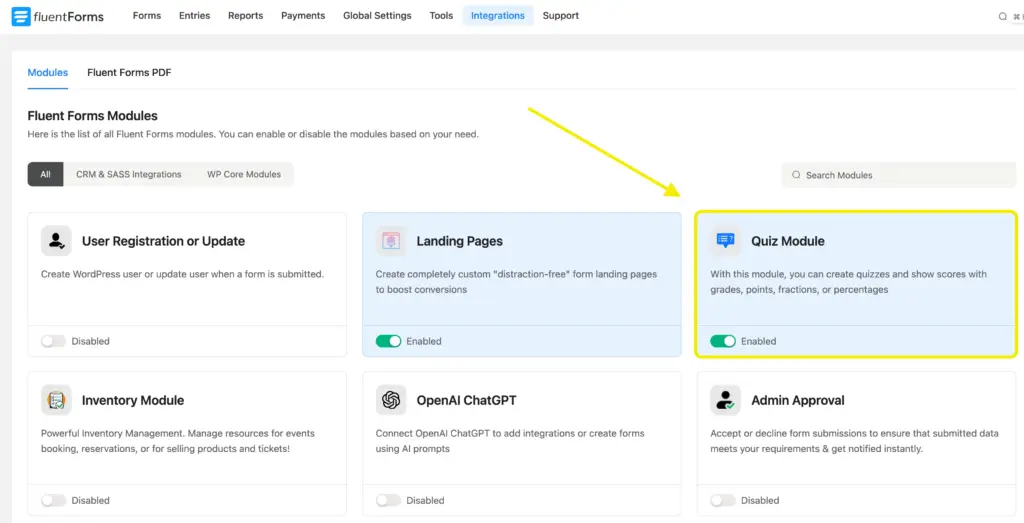This screenshot has width=1024, height=523.
Task: Enable the Admin Approval toggle
Action: [723, 500]
